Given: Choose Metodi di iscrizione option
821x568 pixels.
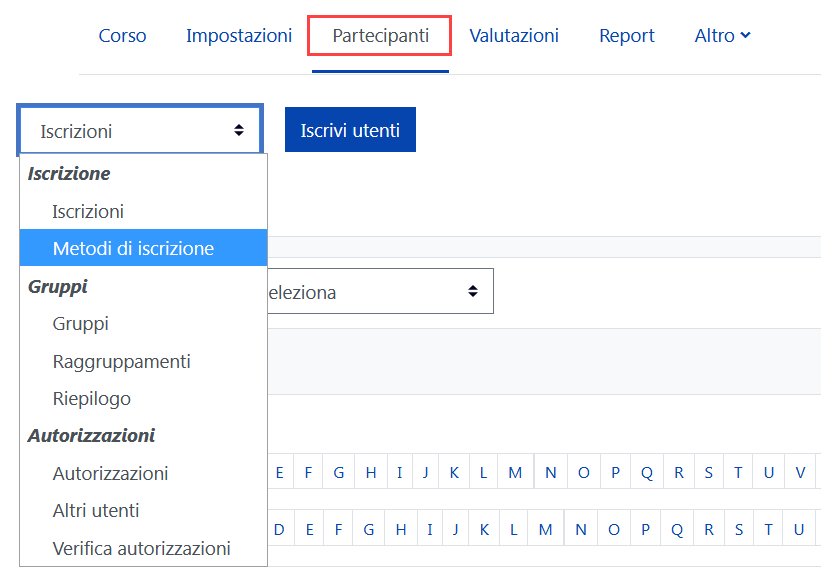Looking at the screenshot, I should (x=143, y=248).
